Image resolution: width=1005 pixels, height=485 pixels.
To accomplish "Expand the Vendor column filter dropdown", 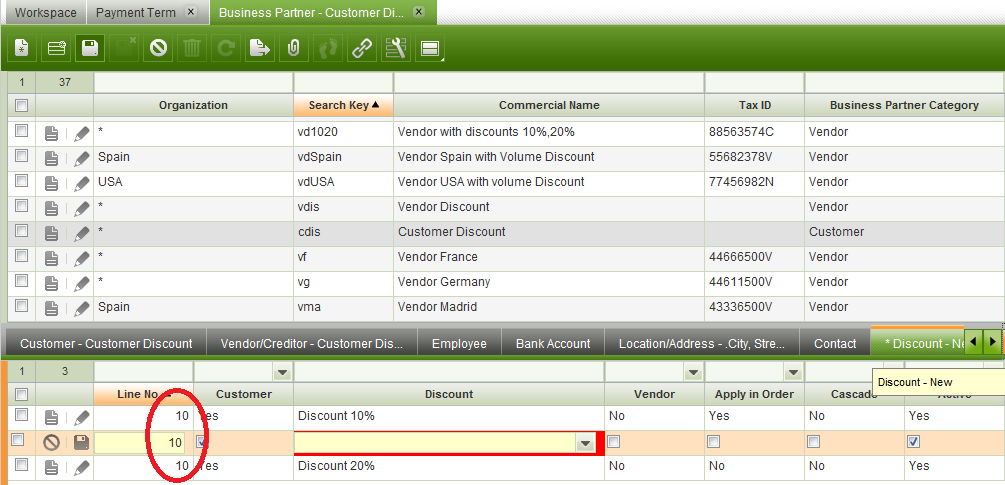I will tap(692, 372).
